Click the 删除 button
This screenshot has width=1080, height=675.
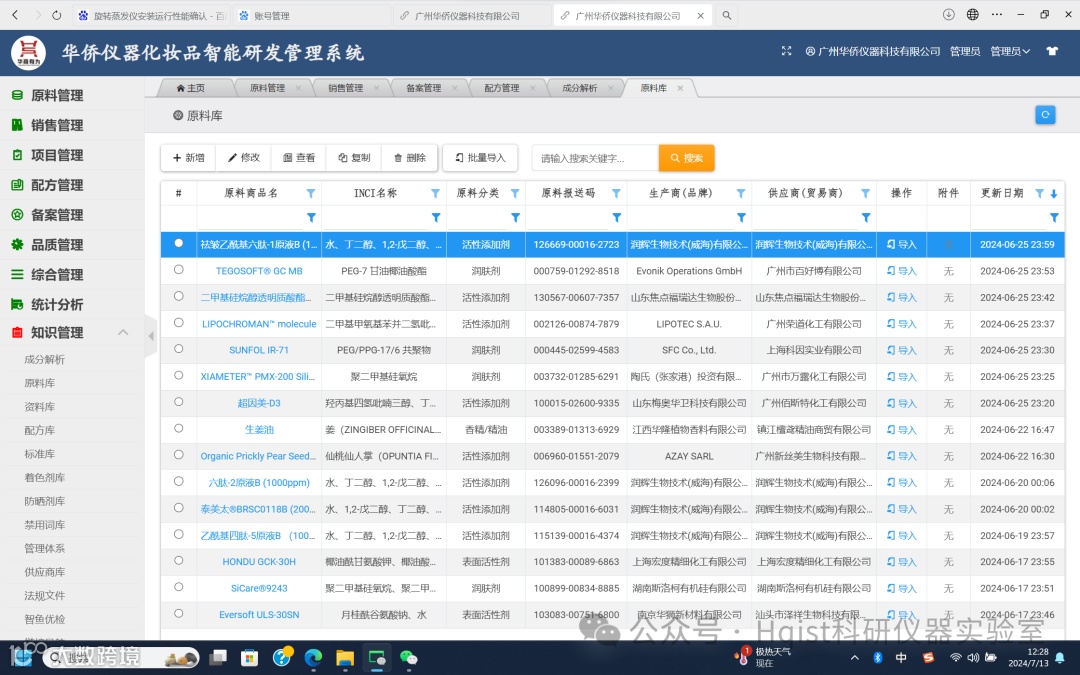pyautogui.click(x=410, y=158)
